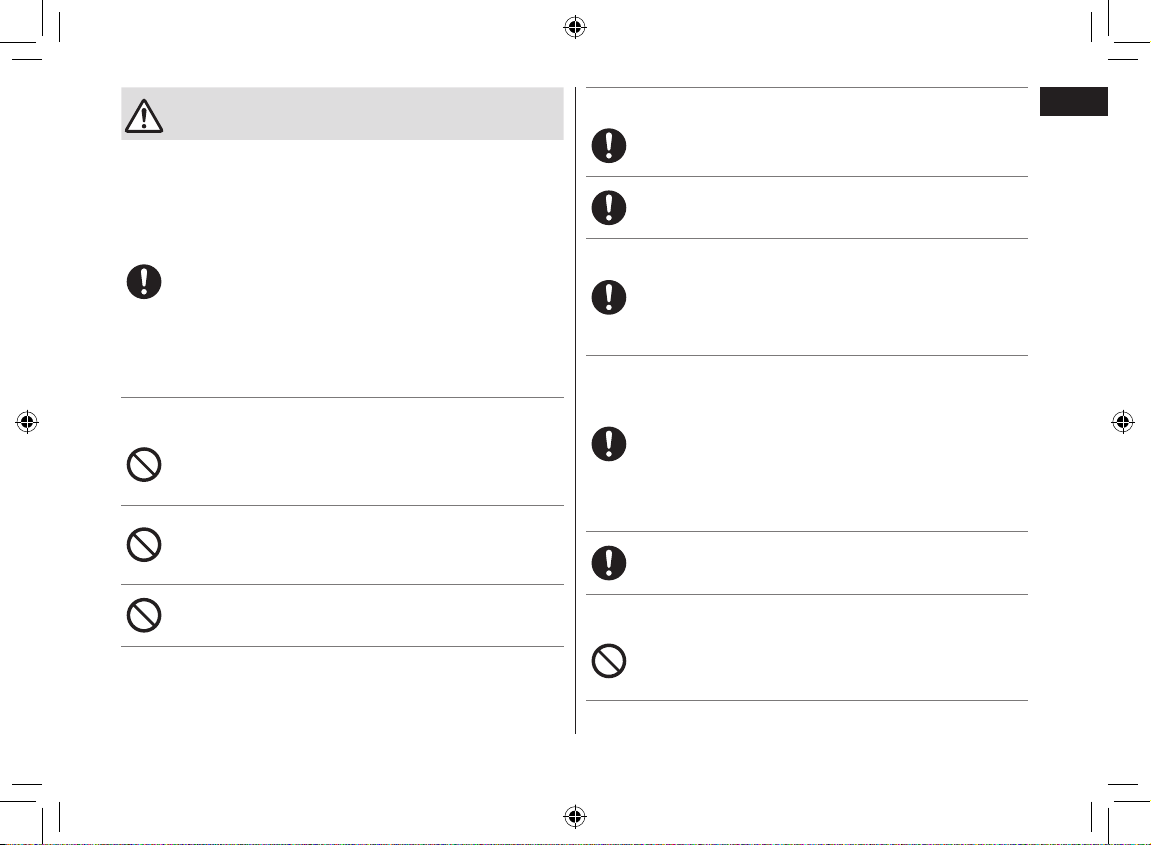Click the third exclamation icon in right column

(x=609, y=297)
